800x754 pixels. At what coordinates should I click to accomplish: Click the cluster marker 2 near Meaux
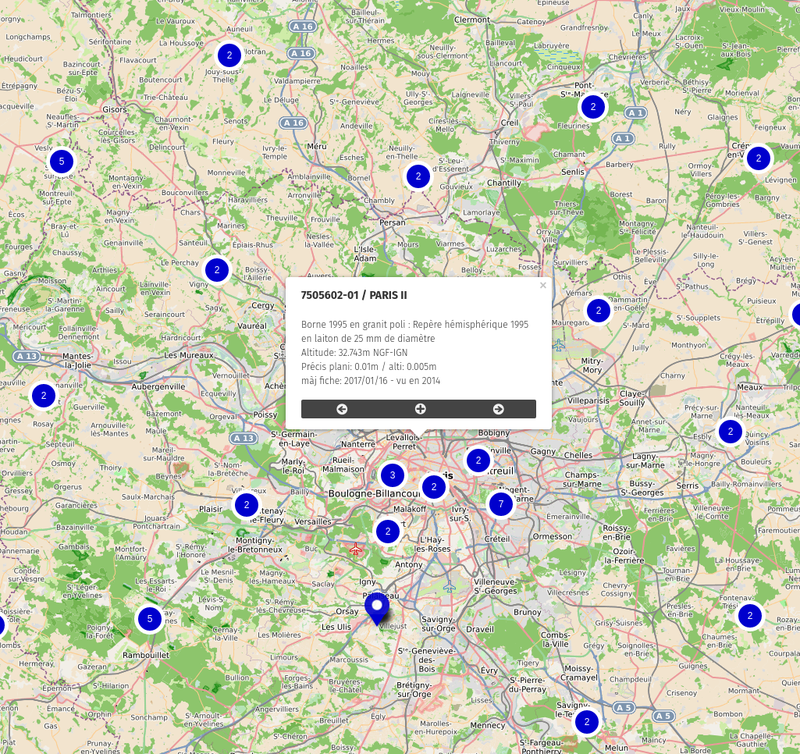pyautogui.click(x=730, y=432)
